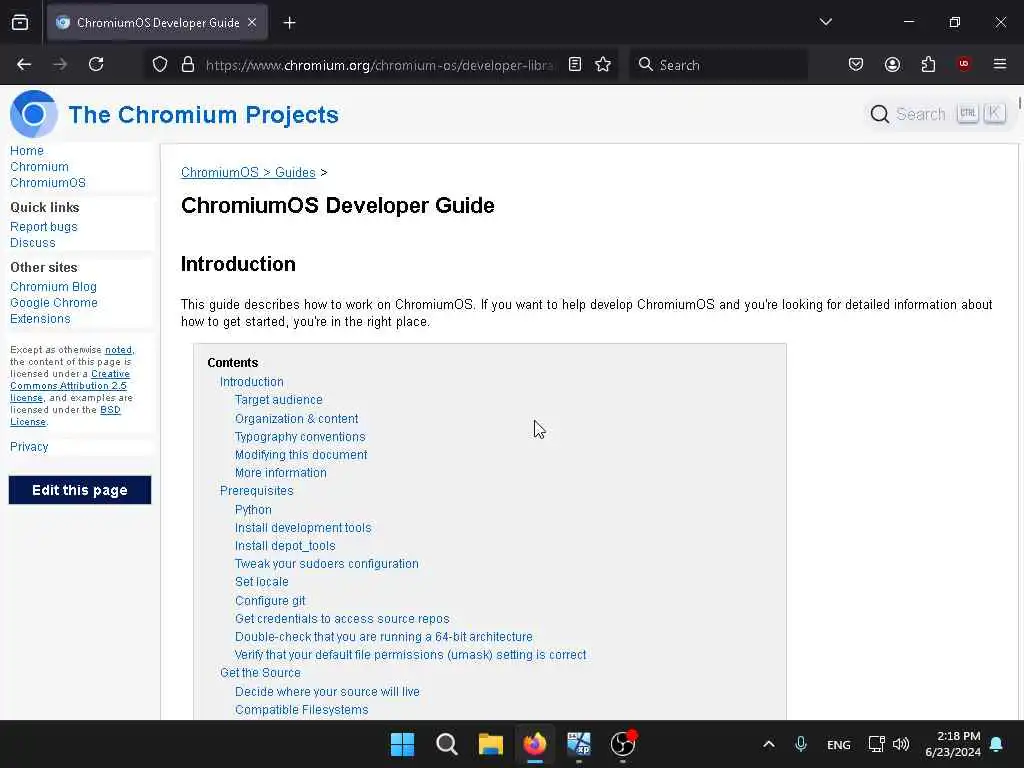Toggle reader view icon

tap(575, 64)
